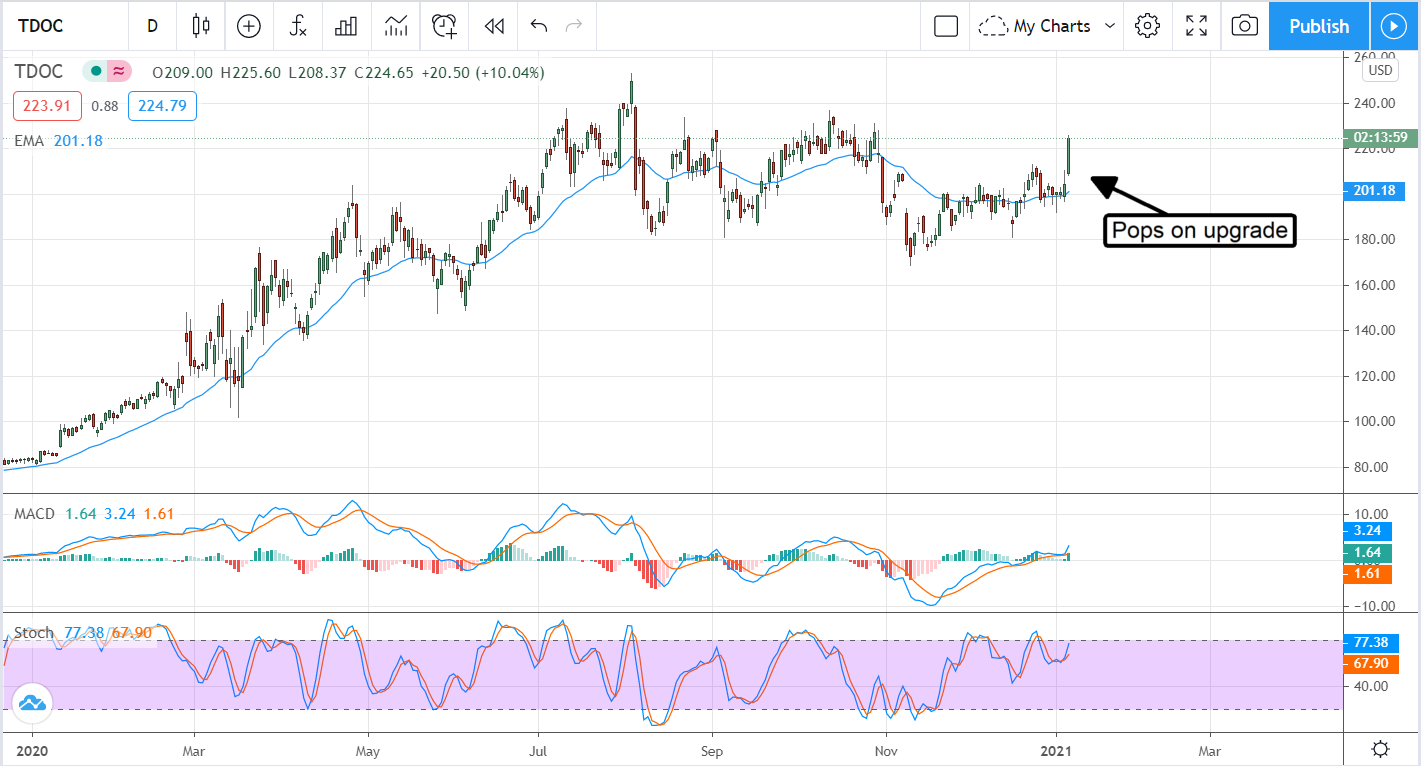1421x766 pixels.
Task: Open the D timeframe interval dropdown
Action: tap(152, 26)
